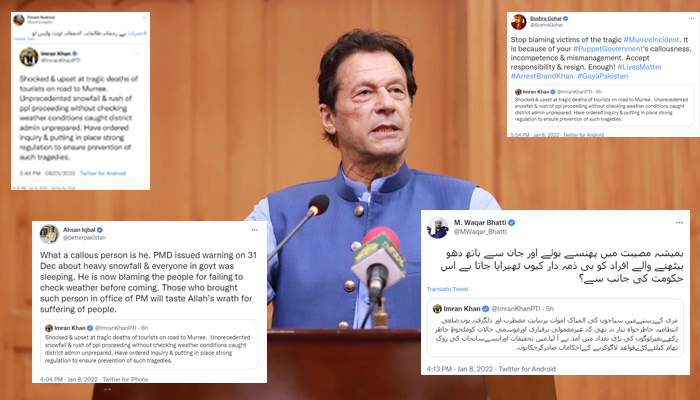Click Bushra Gohar's profile picture

coord(518,21)
